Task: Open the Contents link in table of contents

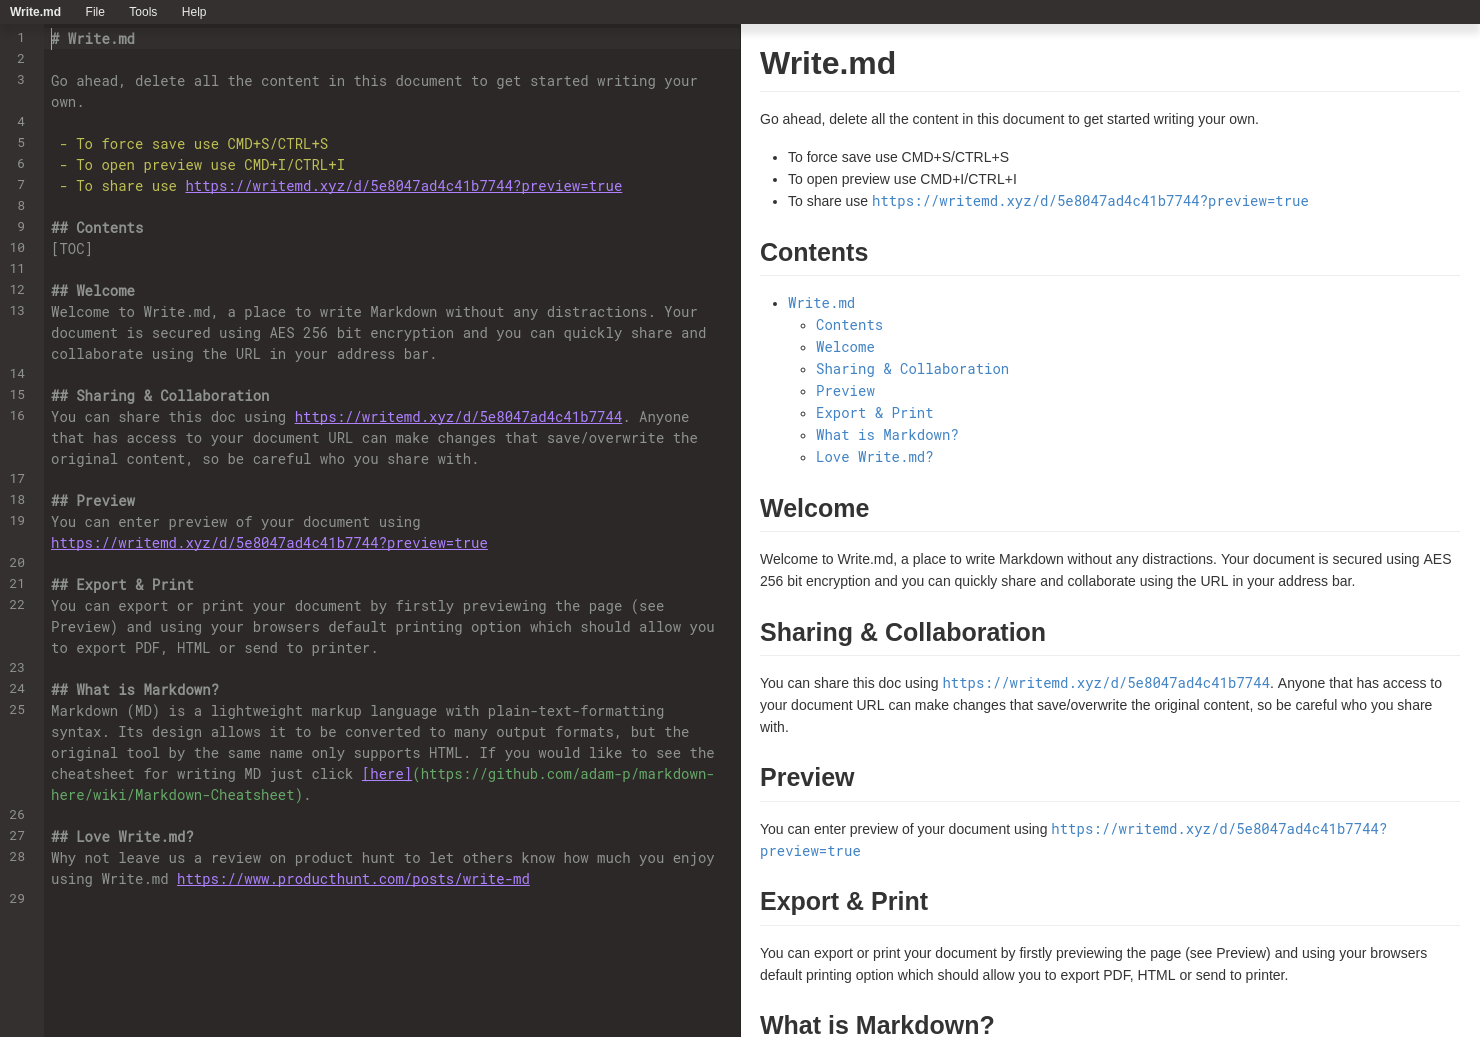Action: click(849, 325)
